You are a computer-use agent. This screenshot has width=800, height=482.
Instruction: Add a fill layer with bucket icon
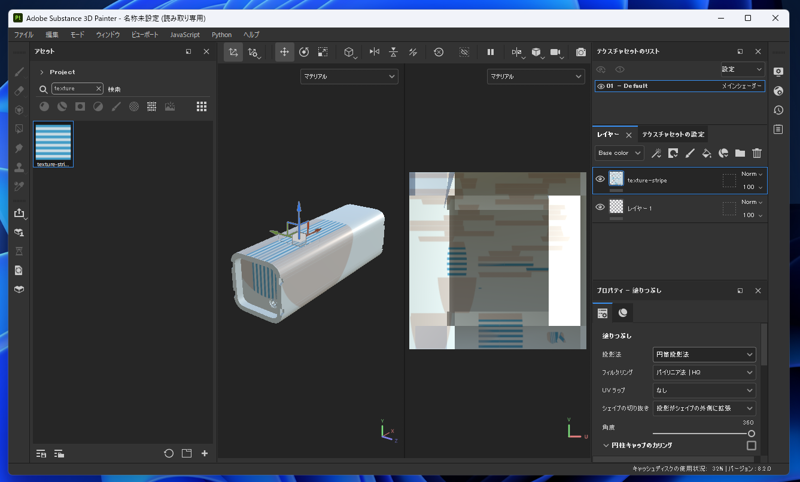(x=707, y=153)
